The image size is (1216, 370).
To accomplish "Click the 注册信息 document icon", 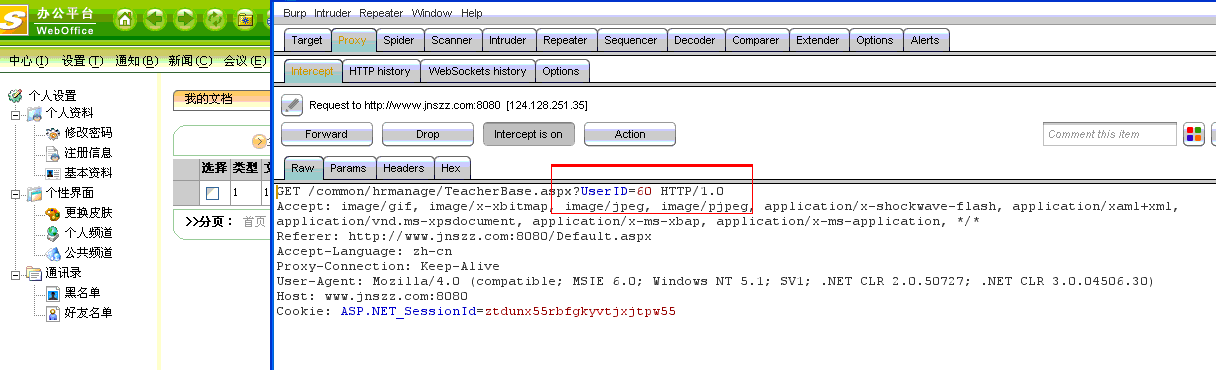I will 53,153.
